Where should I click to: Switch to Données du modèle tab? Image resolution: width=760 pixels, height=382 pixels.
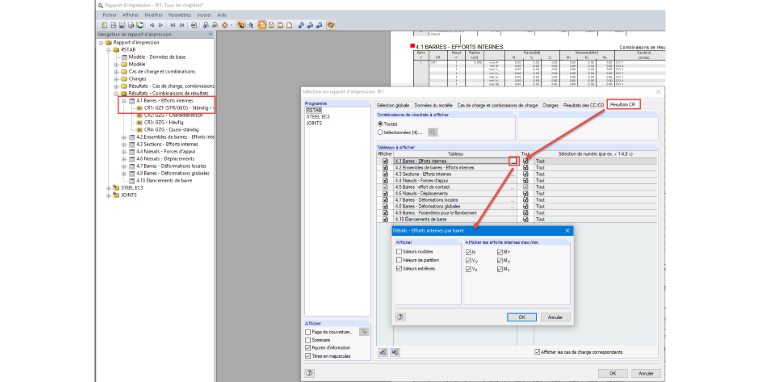(433, 105)
